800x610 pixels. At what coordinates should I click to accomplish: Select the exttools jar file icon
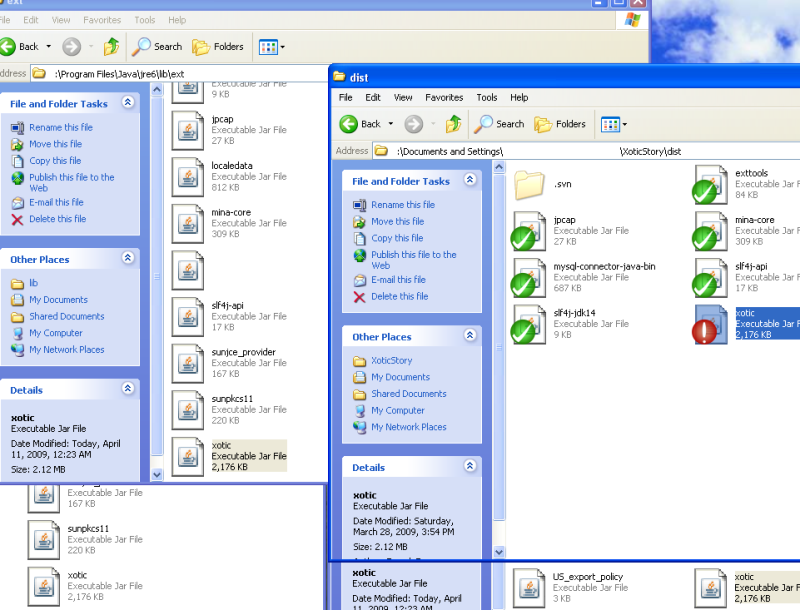711,185
